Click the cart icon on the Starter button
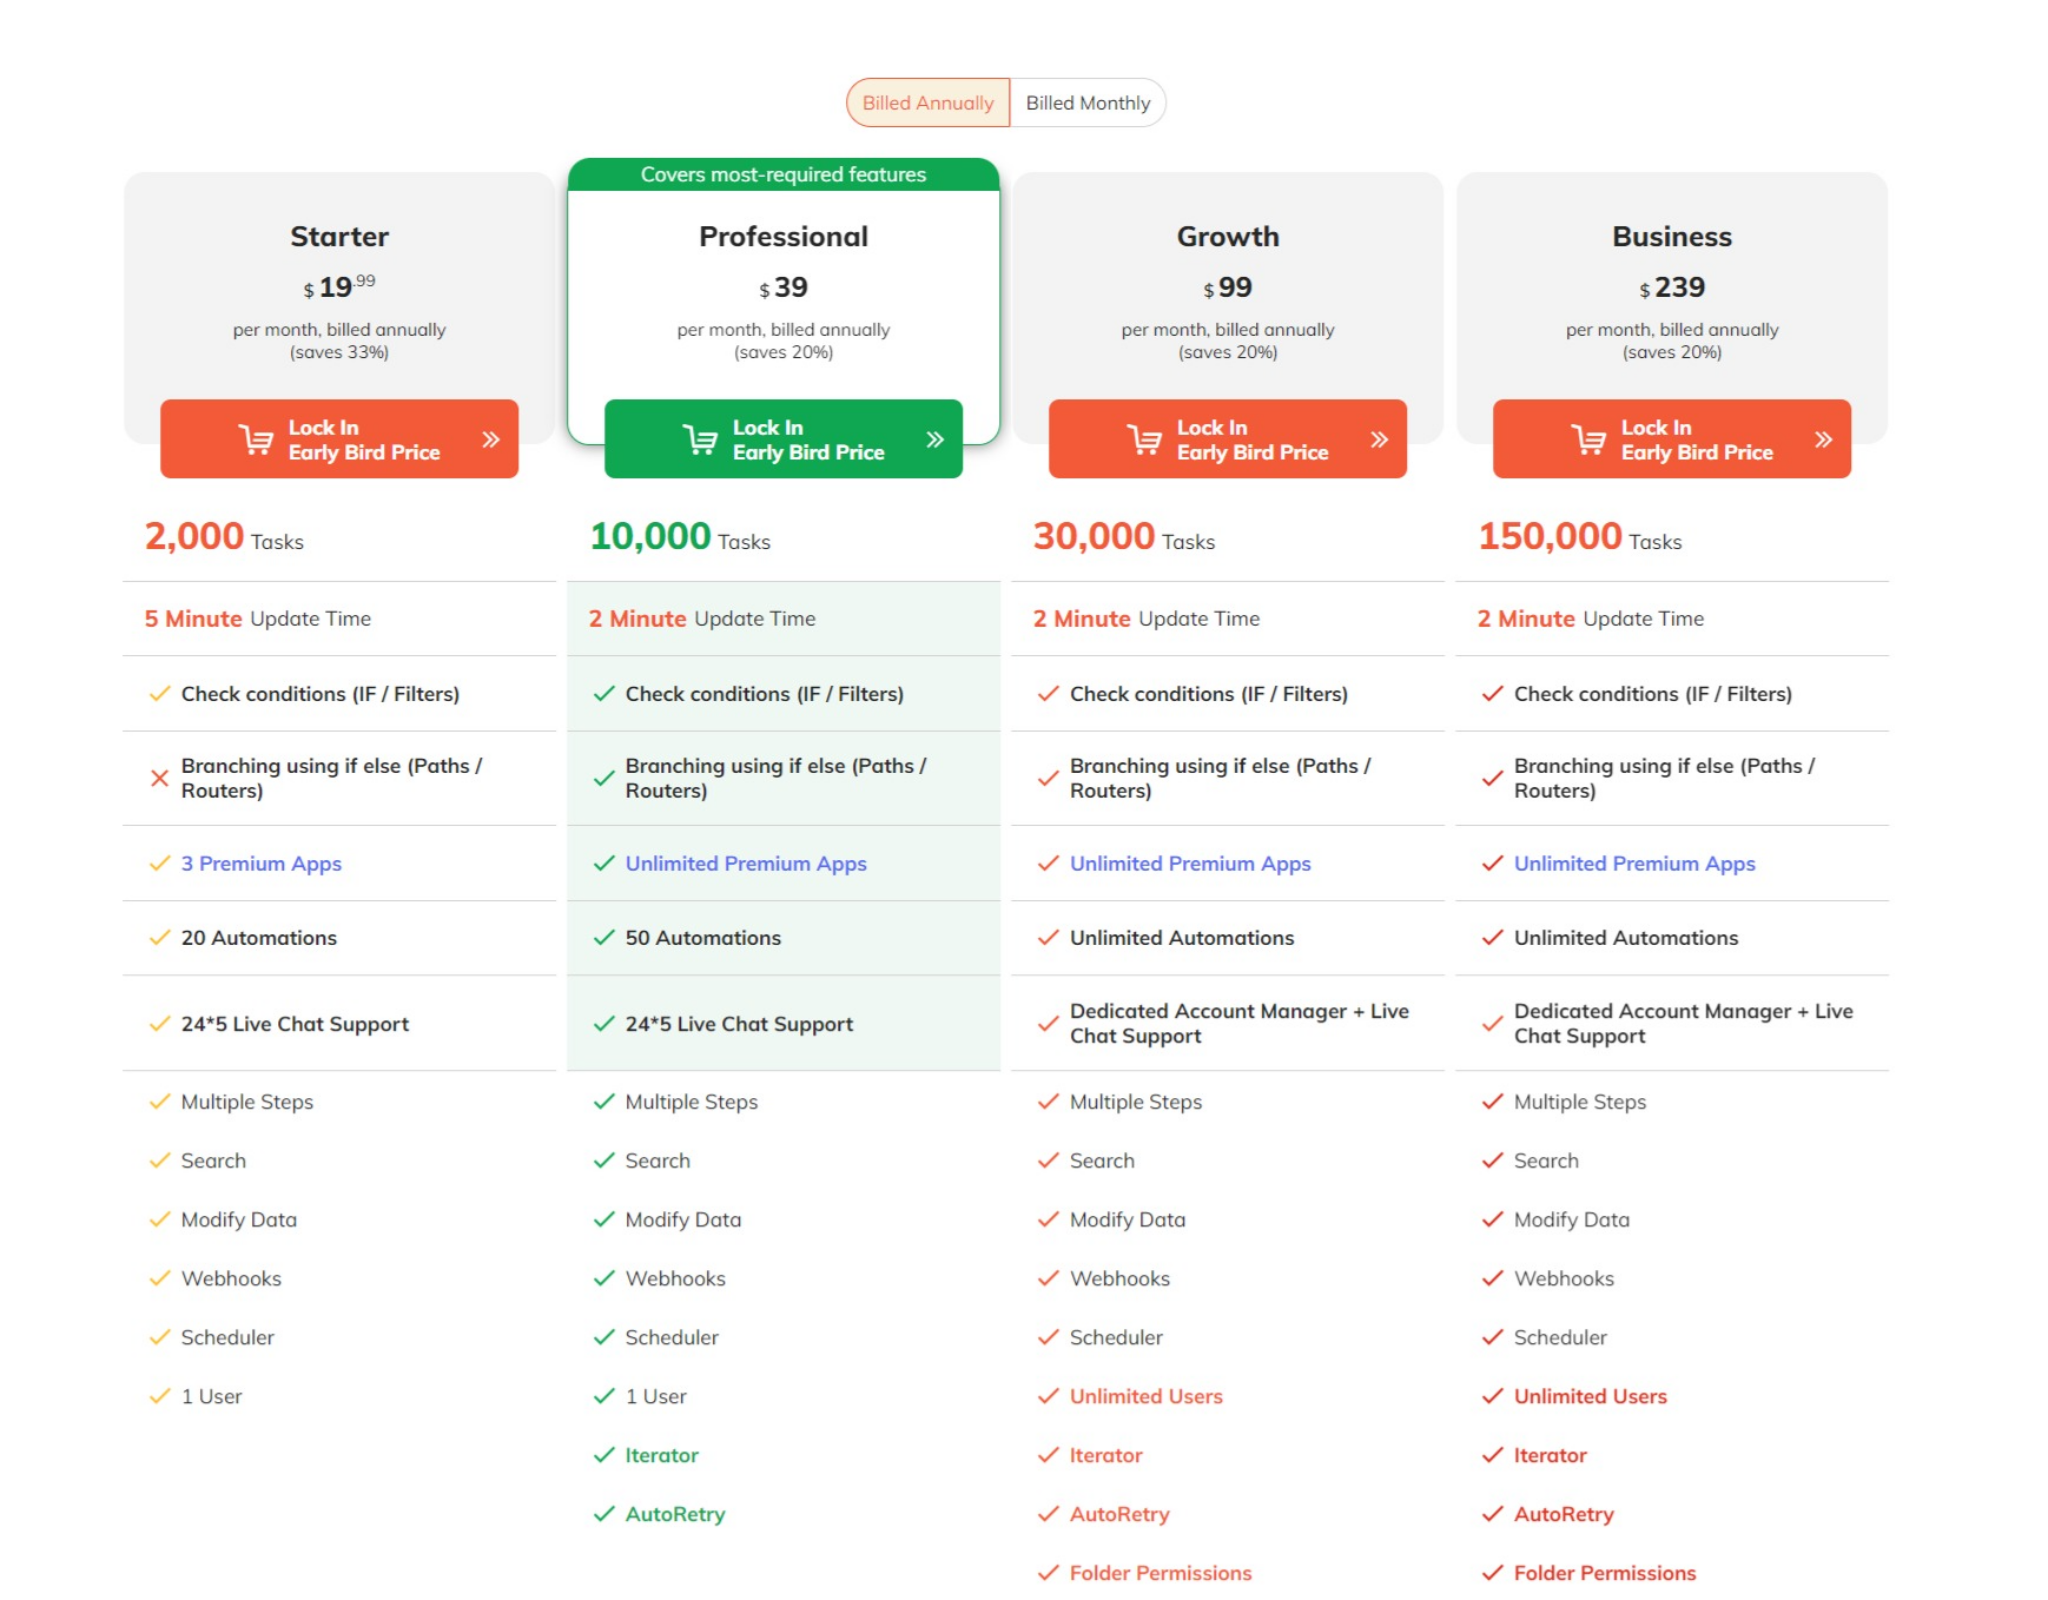Image resolution: width=2048 pixels, height=1600 pixels. (256, 439)
